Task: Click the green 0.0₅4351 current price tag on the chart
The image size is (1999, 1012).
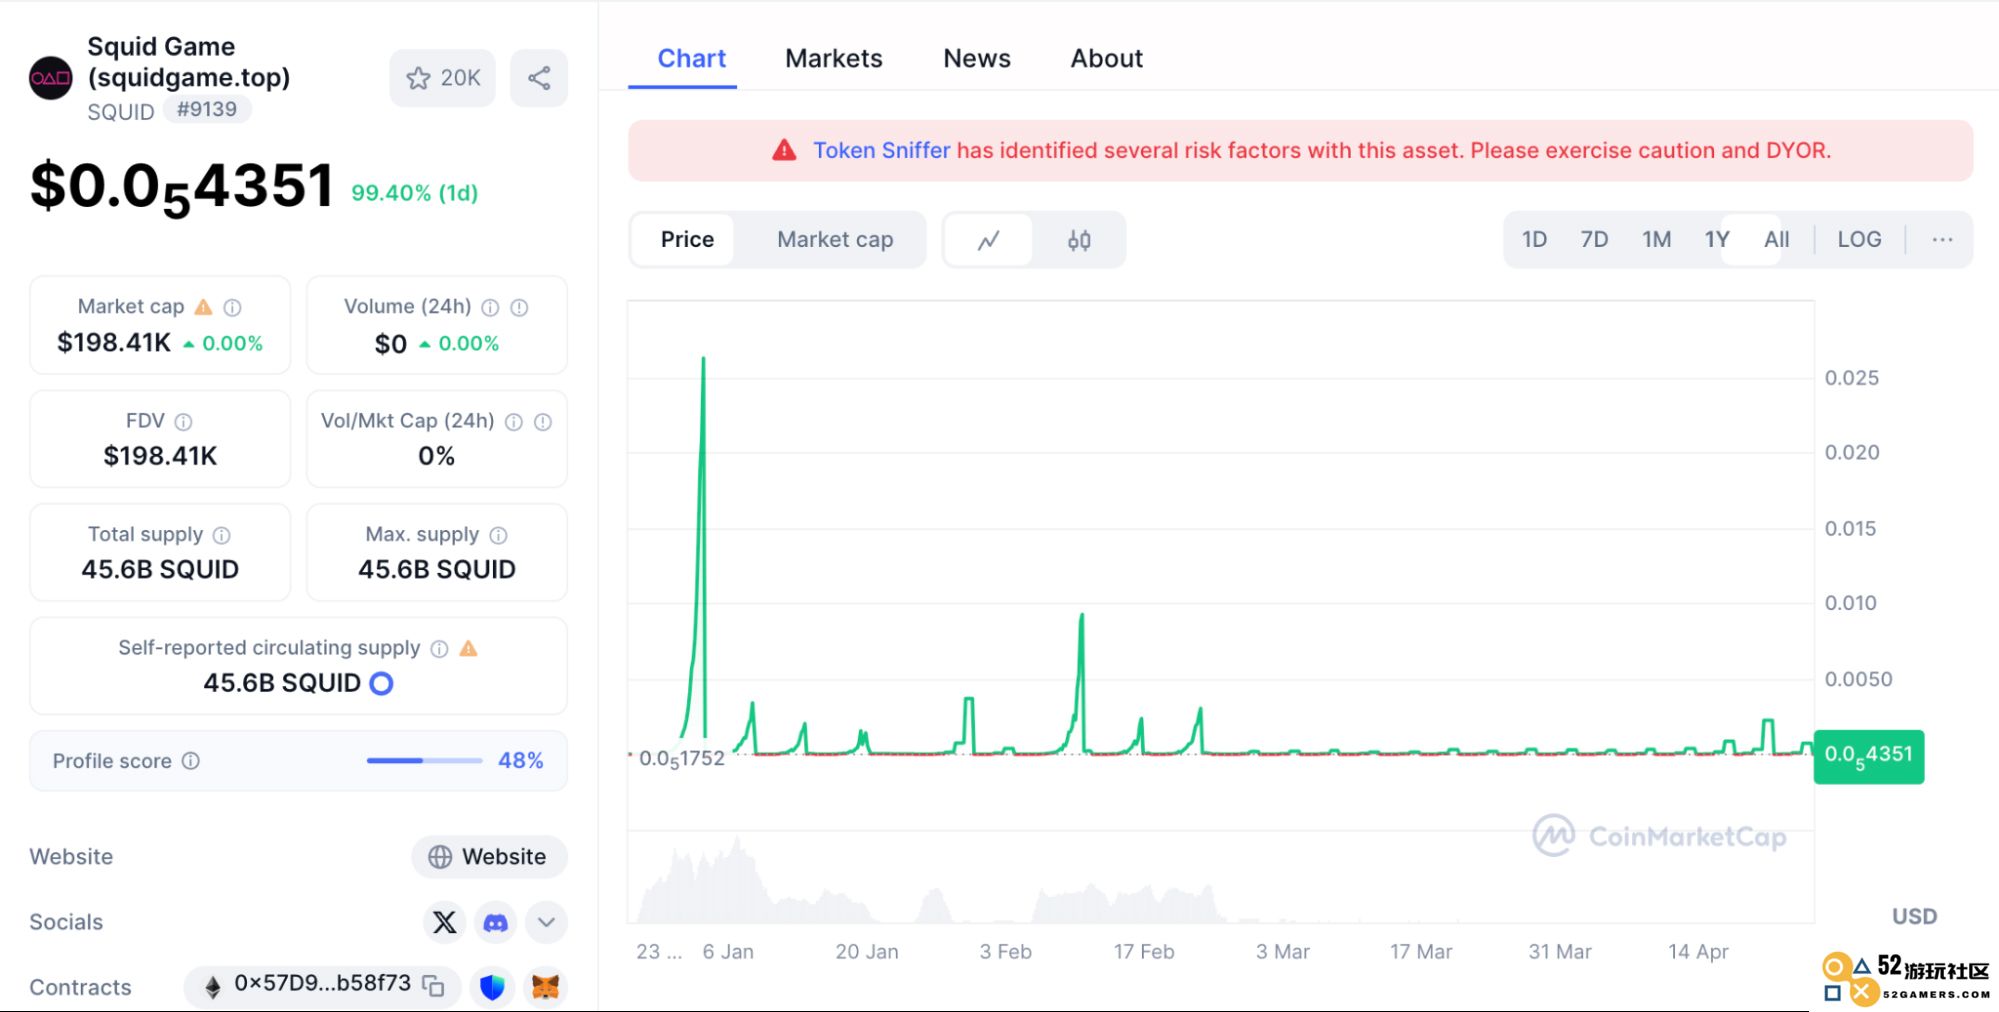Action: pos(1868,756)
